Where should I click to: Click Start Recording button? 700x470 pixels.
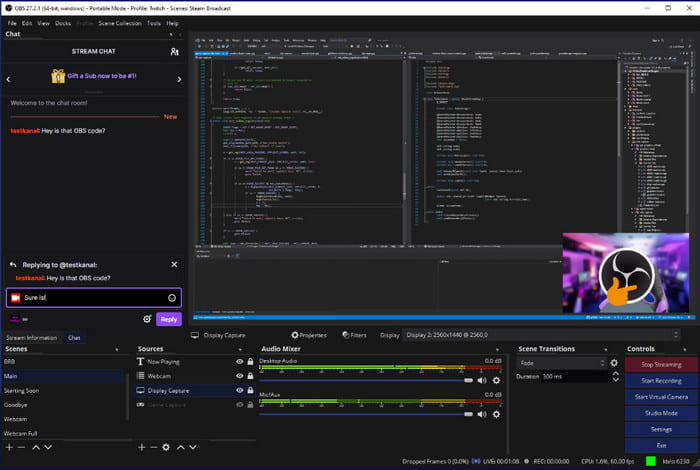coord(661,381)
